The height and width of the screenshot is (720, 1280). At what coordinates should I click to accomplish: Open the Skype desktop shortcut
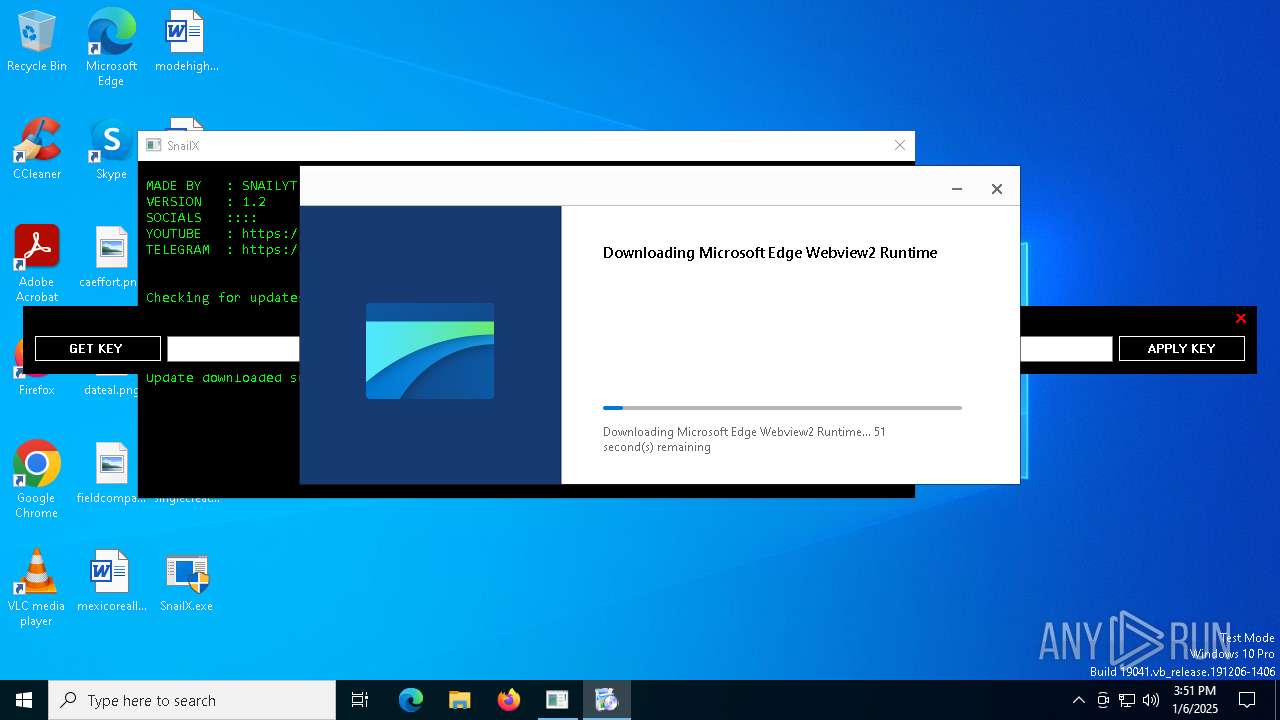(111, 149)
